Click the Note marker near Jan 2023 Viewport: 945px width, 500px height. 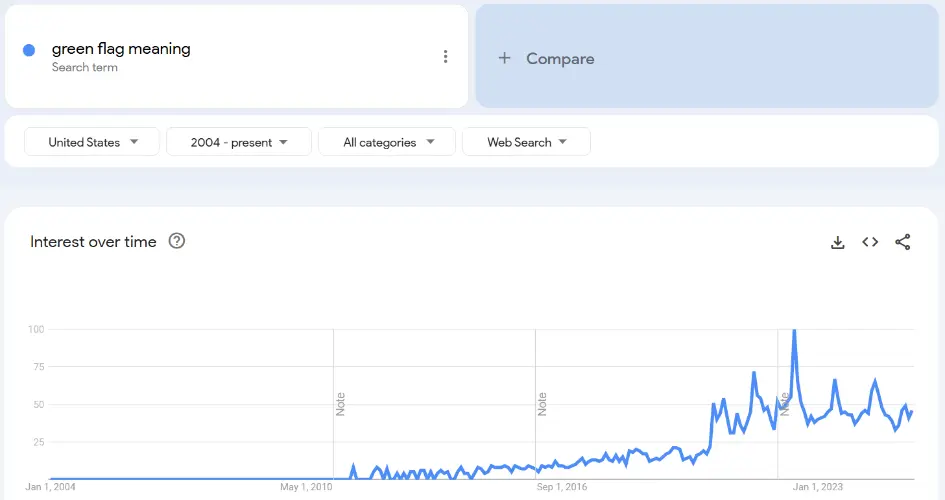tap(785, 404)
